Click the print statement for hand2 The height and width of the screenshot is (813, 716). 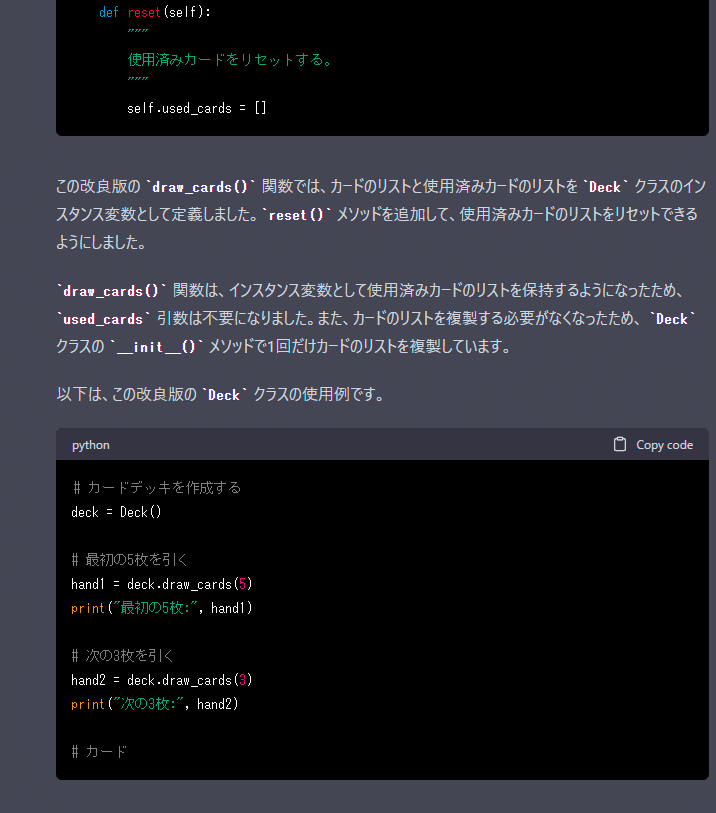pyautogui.click(x=155, y=704)
